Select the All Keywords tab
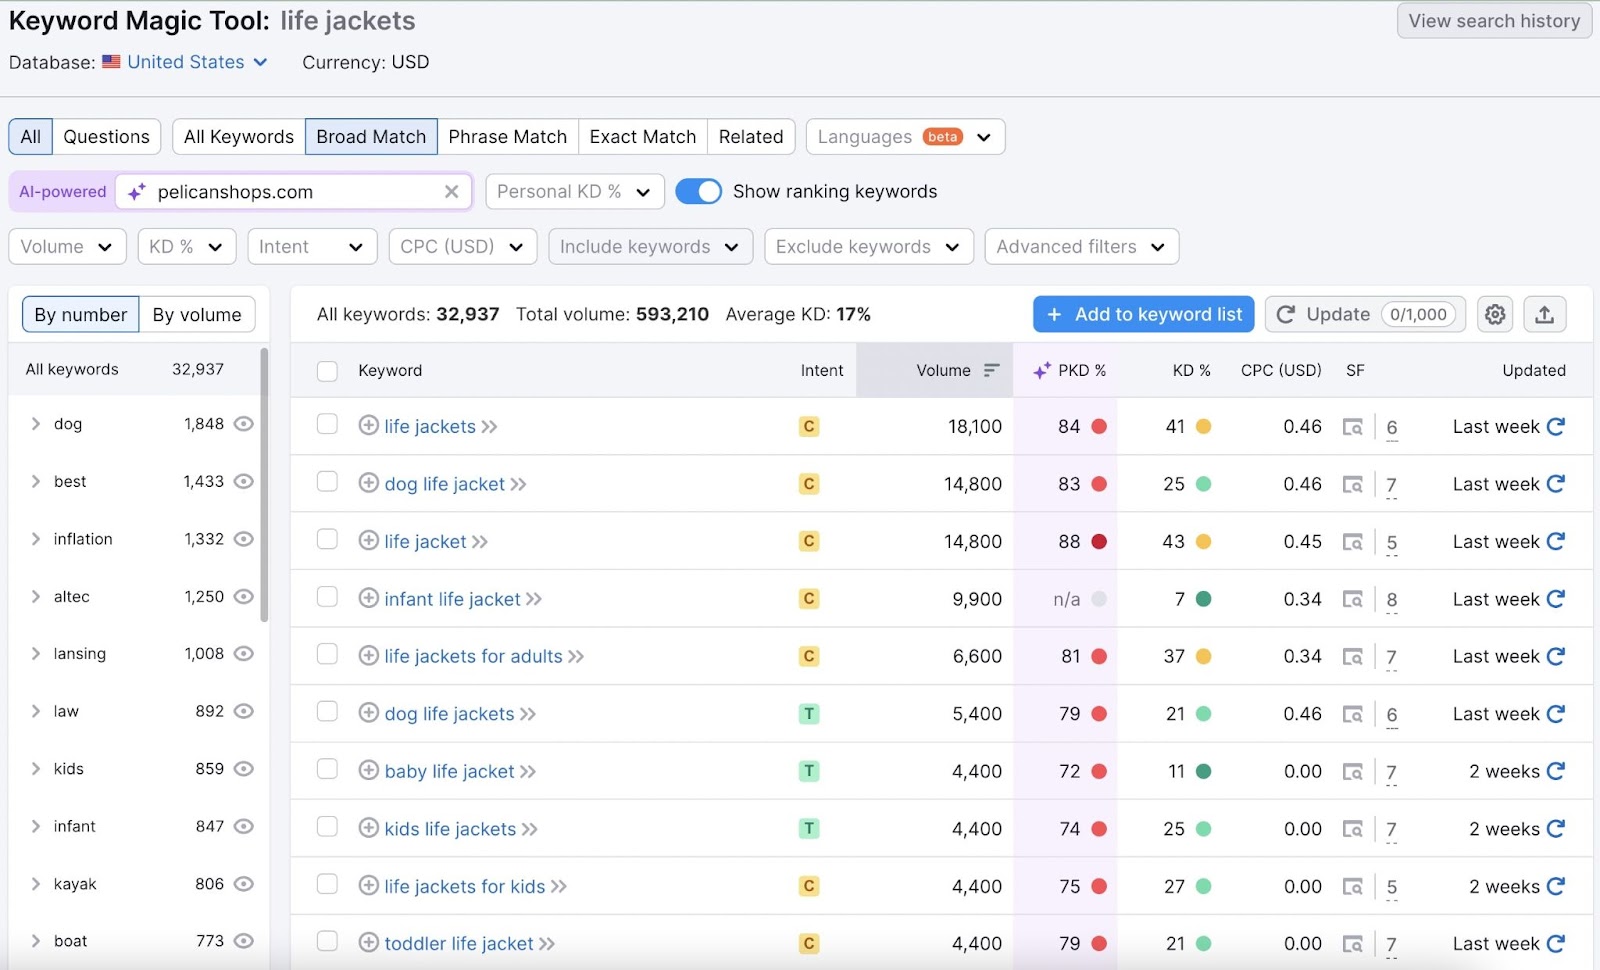Screen dimensions: 1600x970 tap(239, 136)
